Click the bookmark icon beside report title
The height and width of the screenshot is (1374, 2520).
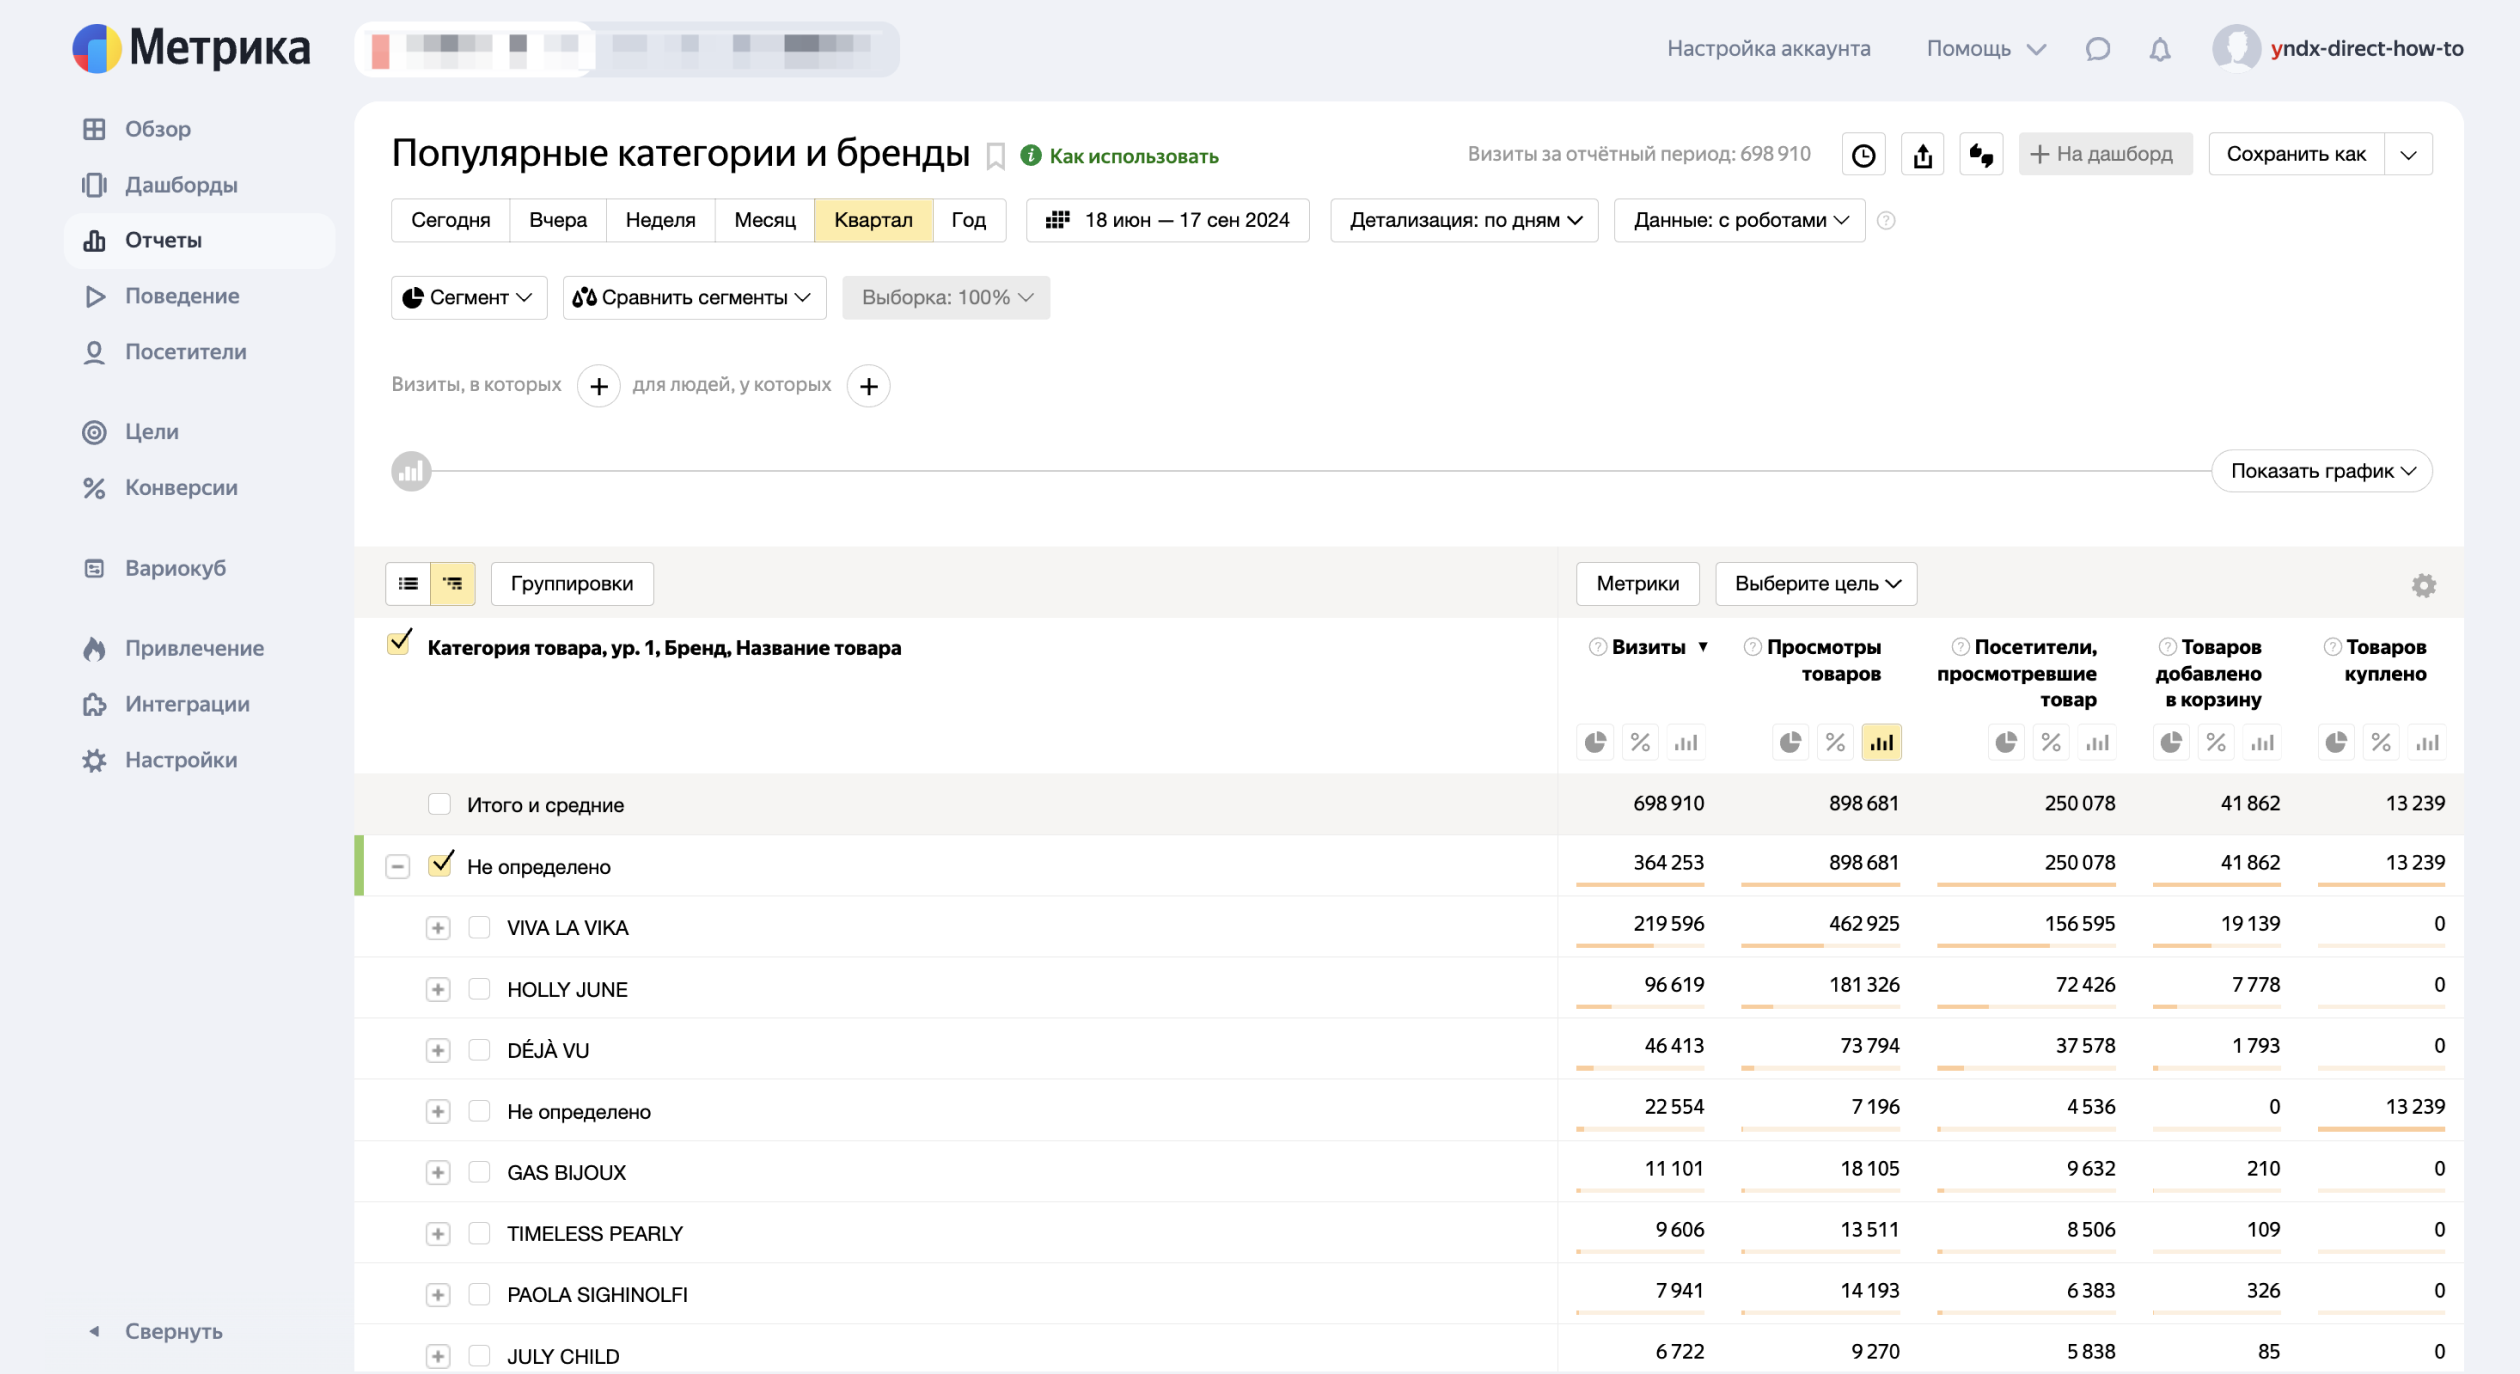995,156
